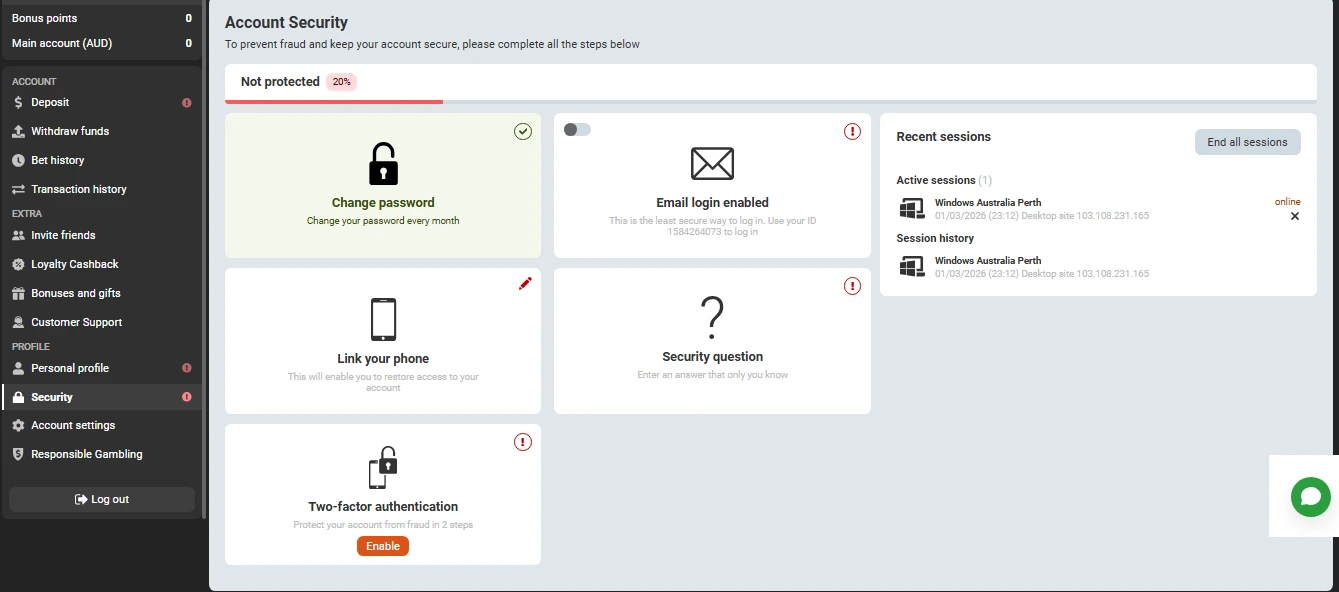Select the Withdraw funds icon

(x=17, y=131)
